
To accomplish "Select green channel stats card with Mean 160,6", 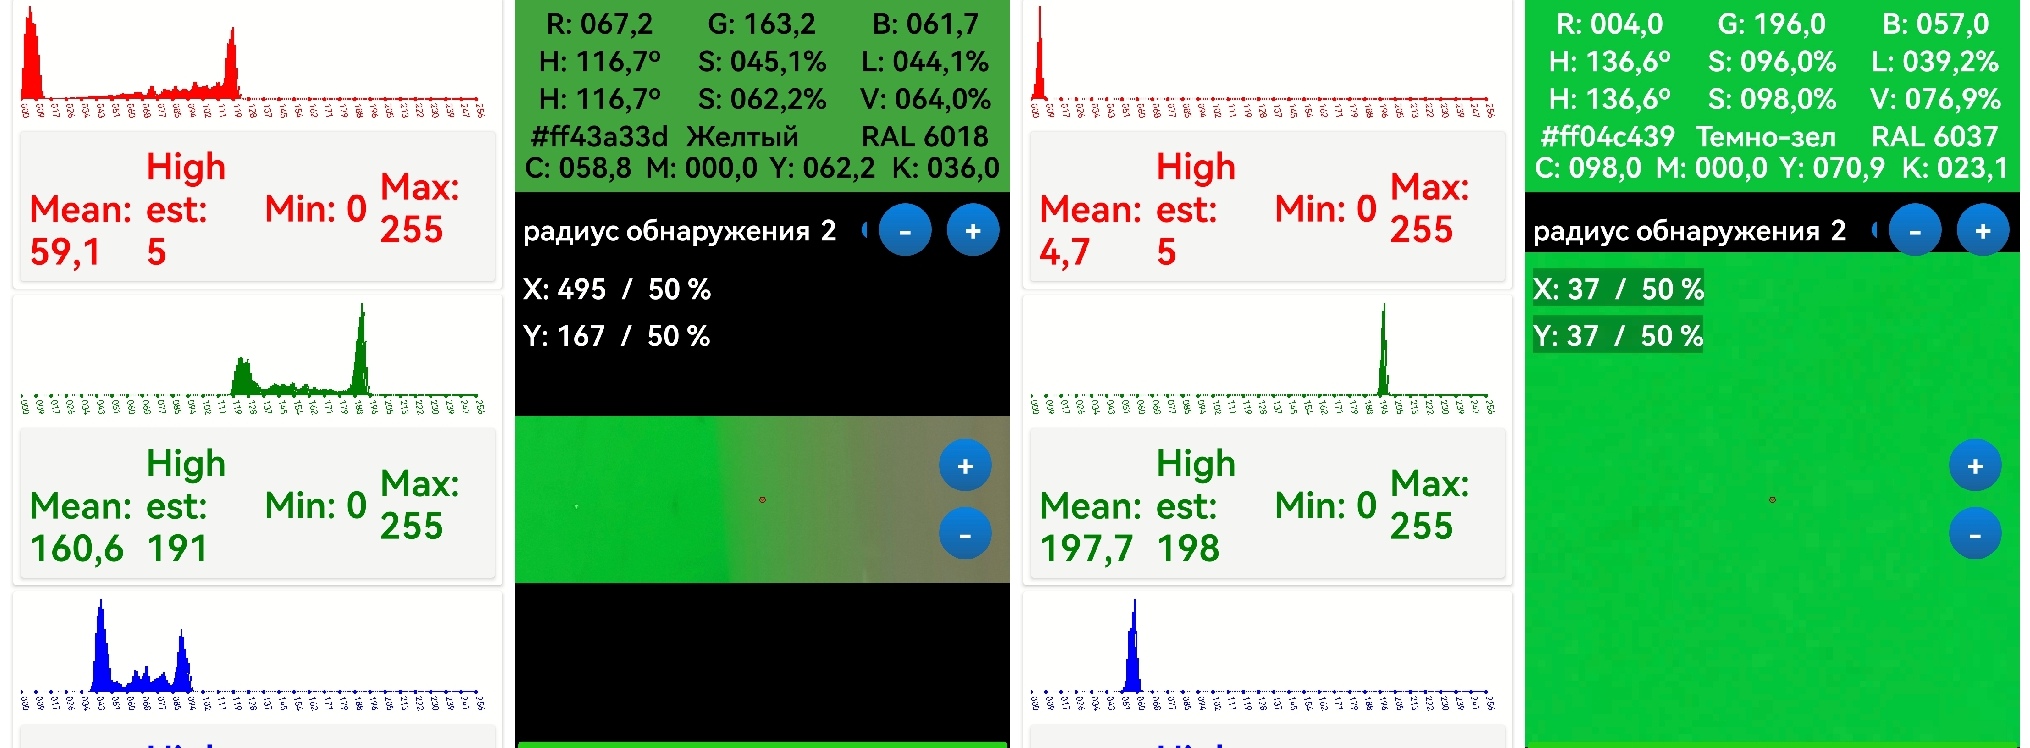I will click(257, 505).
